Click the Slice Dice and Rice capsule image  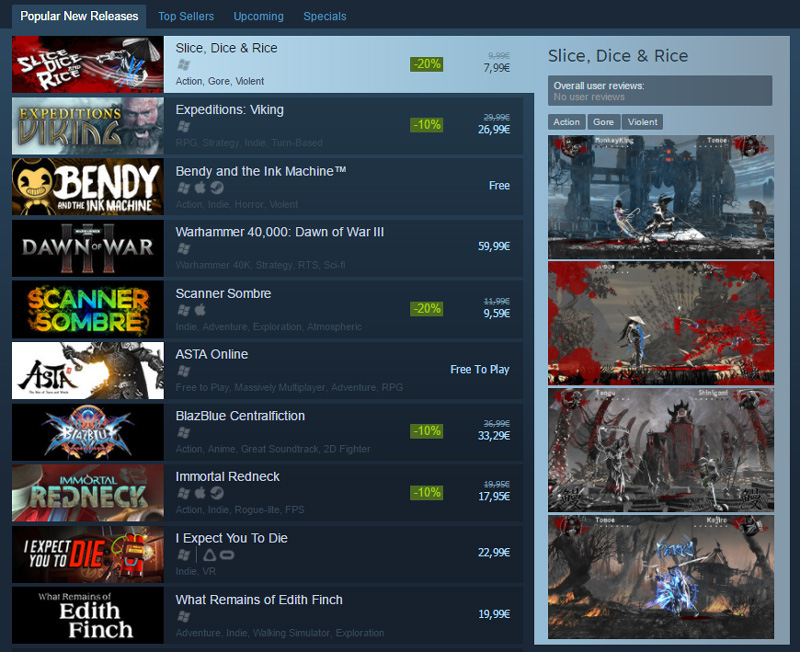[x=88, y=64]
